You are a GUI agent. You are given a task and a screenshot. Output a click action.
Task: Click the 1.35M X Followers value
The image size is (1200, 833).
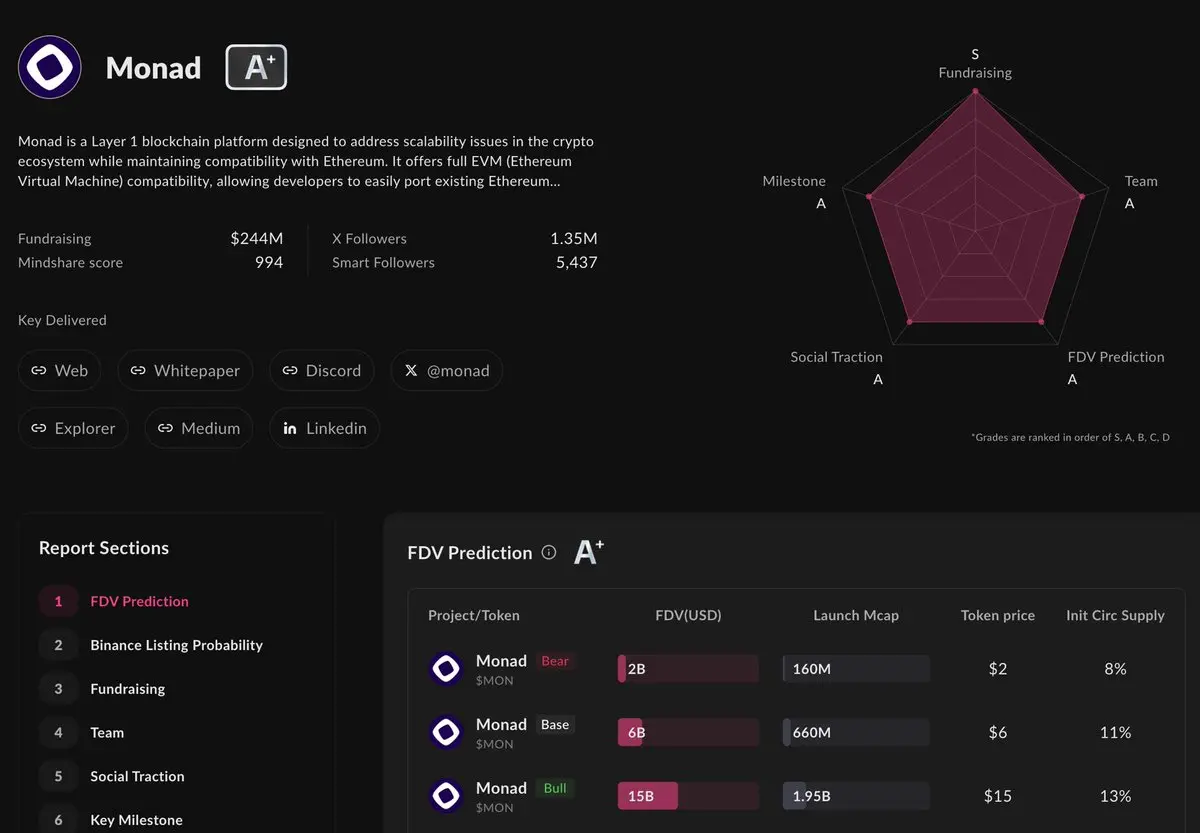(573, 238)
